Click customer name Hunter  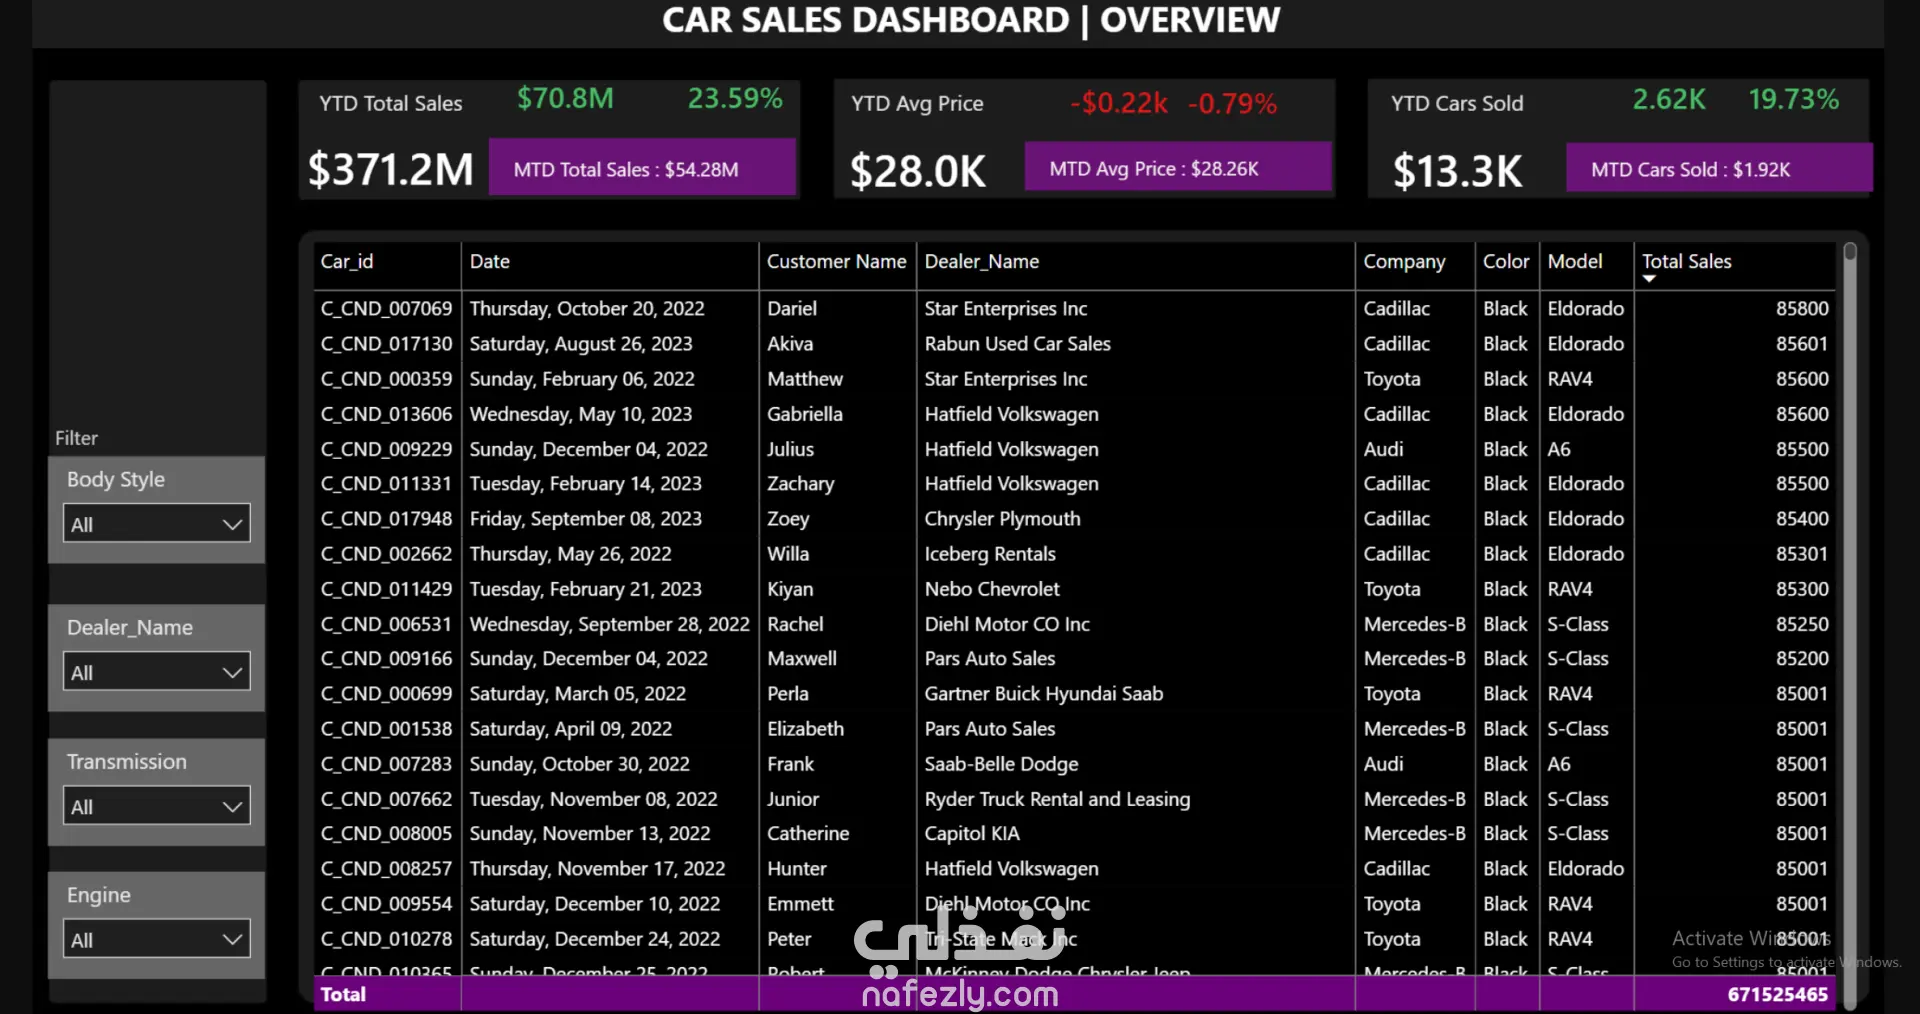tap(797, 869)
